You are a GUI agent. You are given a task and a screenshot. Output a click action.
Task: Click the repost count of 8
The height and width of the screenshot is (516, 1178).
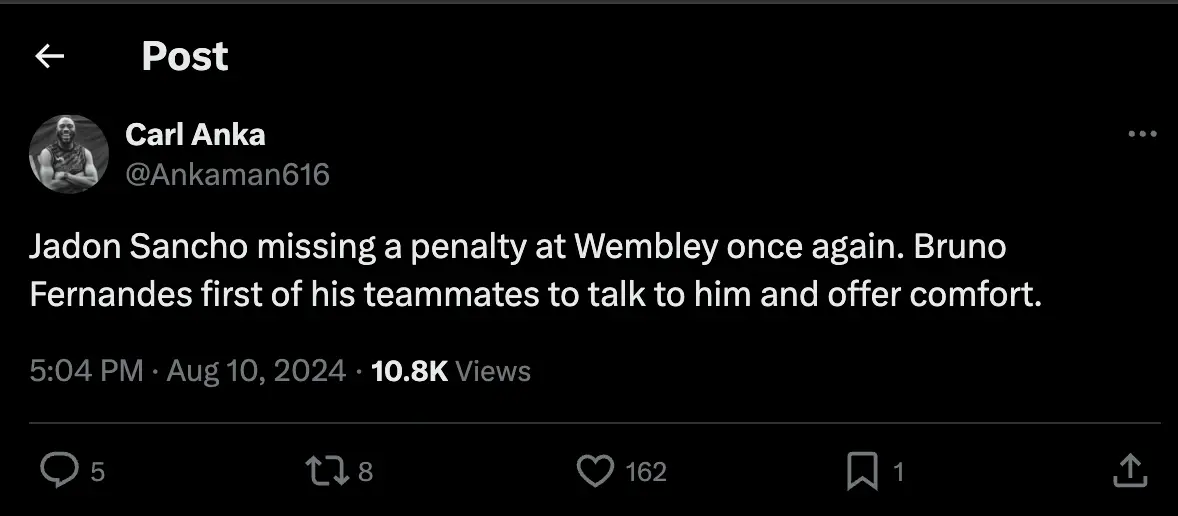365,471
